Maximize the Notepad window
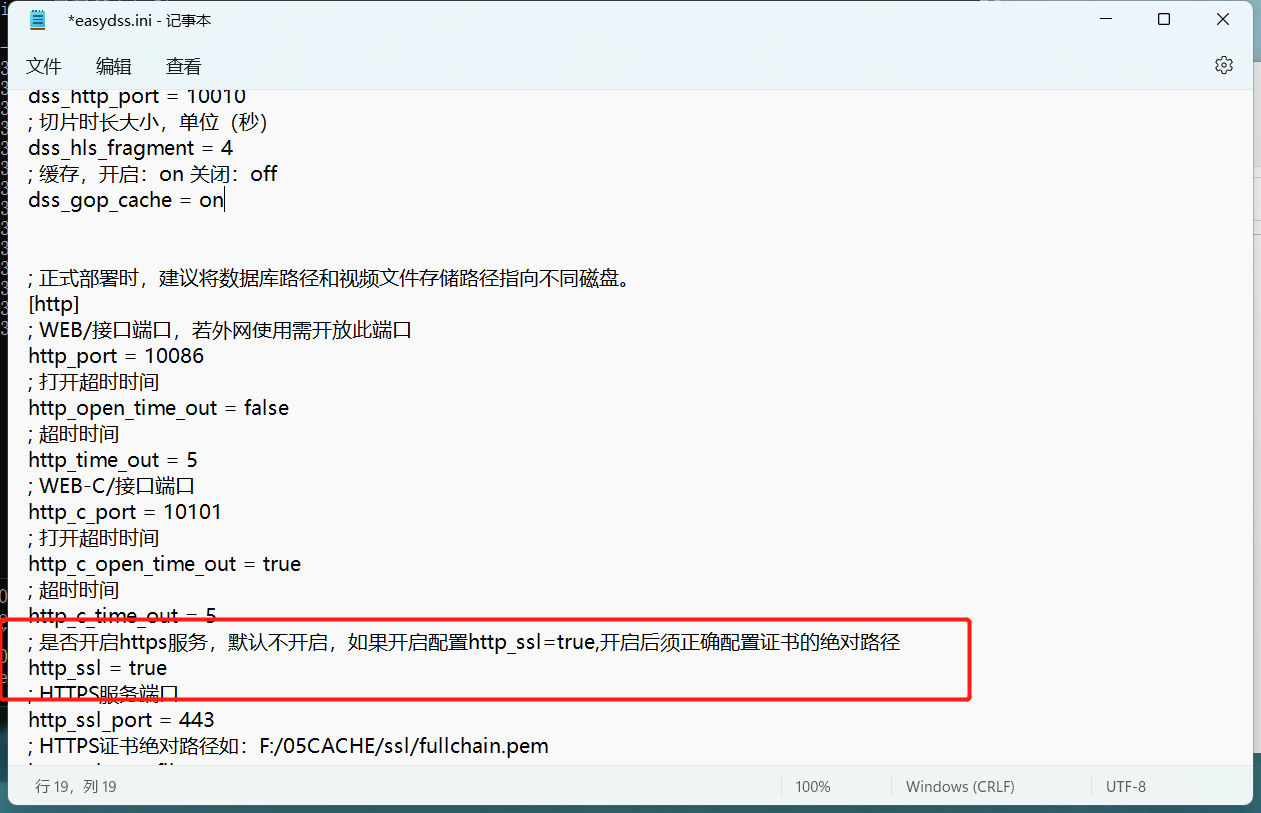This screenshot has width=1261, height=813. 1164,19
